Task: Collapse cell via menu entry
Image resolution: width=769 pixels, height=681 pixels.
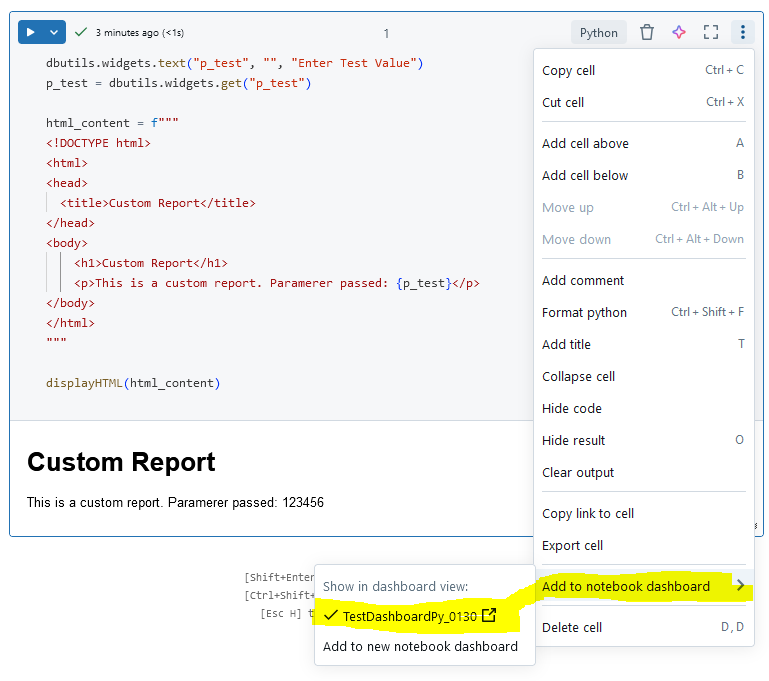Action: (x=578, y=376)
